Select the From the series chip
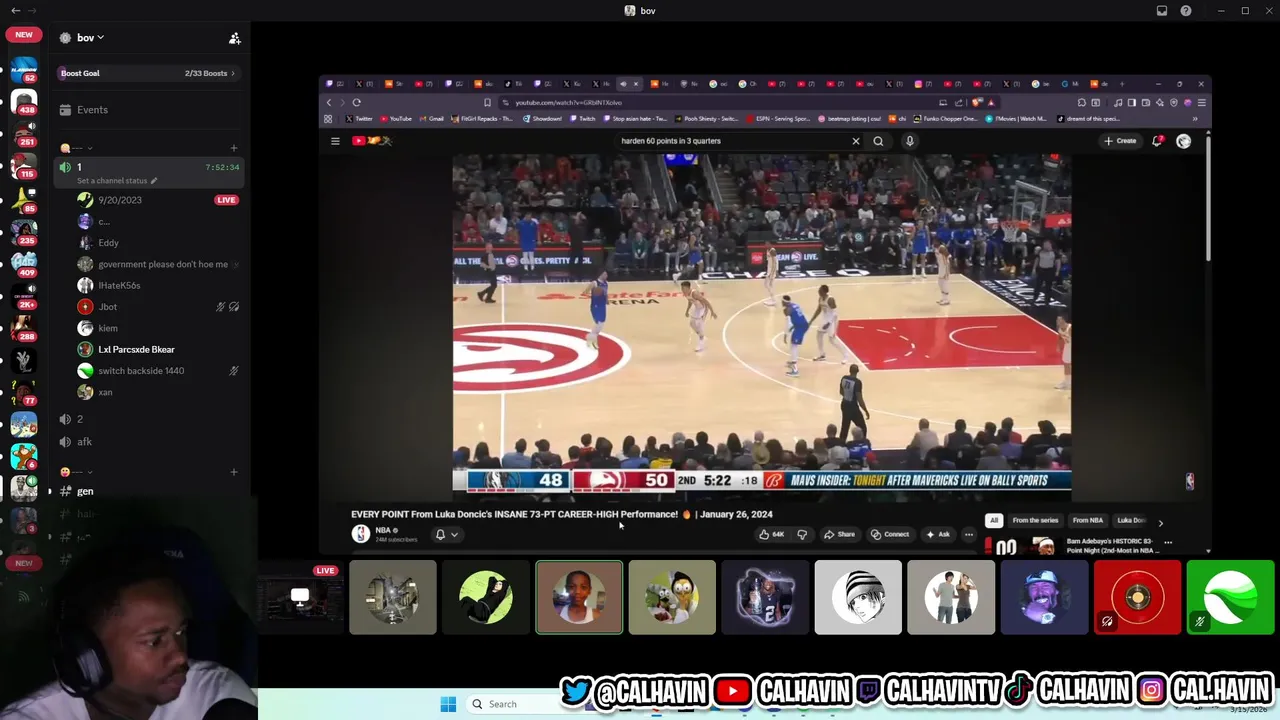 point(1035,521)
